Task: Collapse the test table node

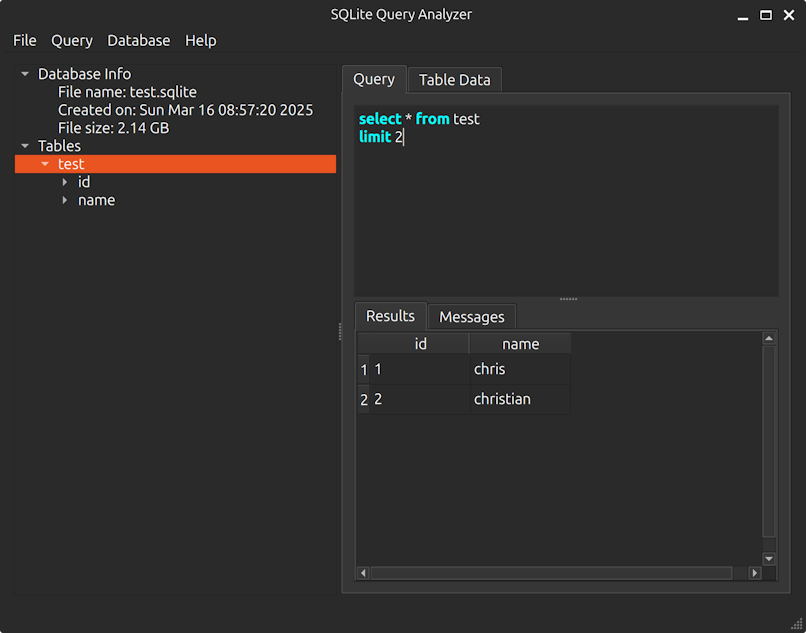Action: [x=45, y=164]
